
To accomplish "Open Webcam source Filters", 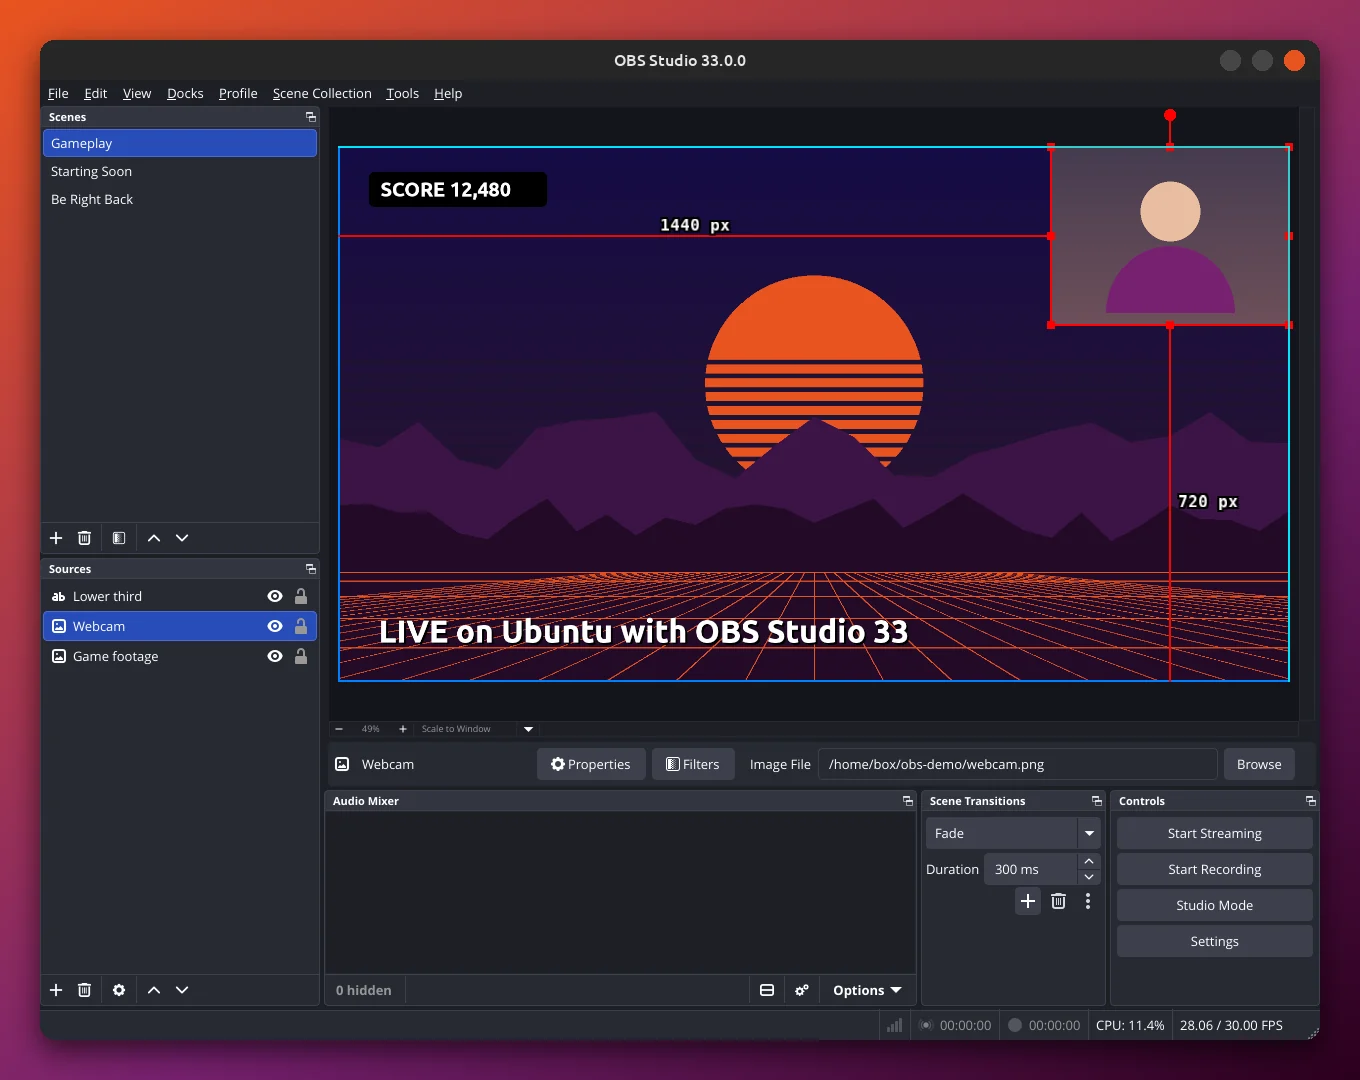I will [693, 764].
